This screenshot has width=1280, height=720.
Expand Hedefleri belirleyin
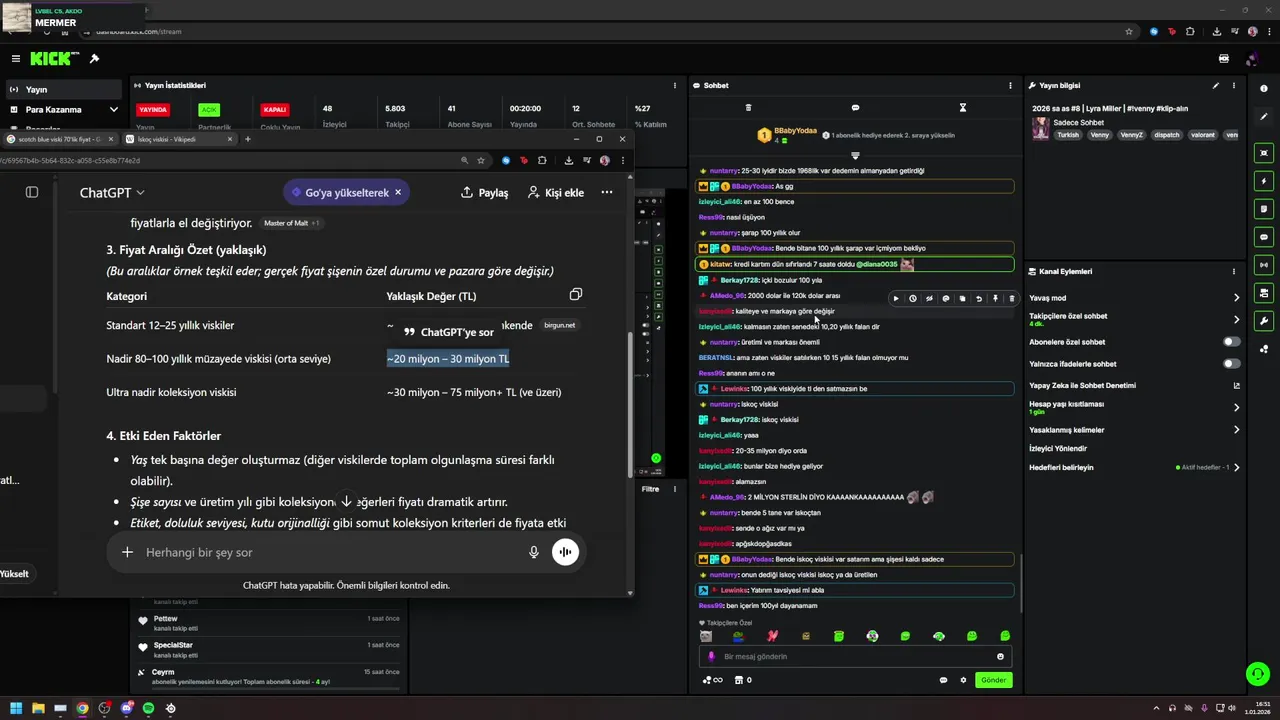(x=1236, y=467)
